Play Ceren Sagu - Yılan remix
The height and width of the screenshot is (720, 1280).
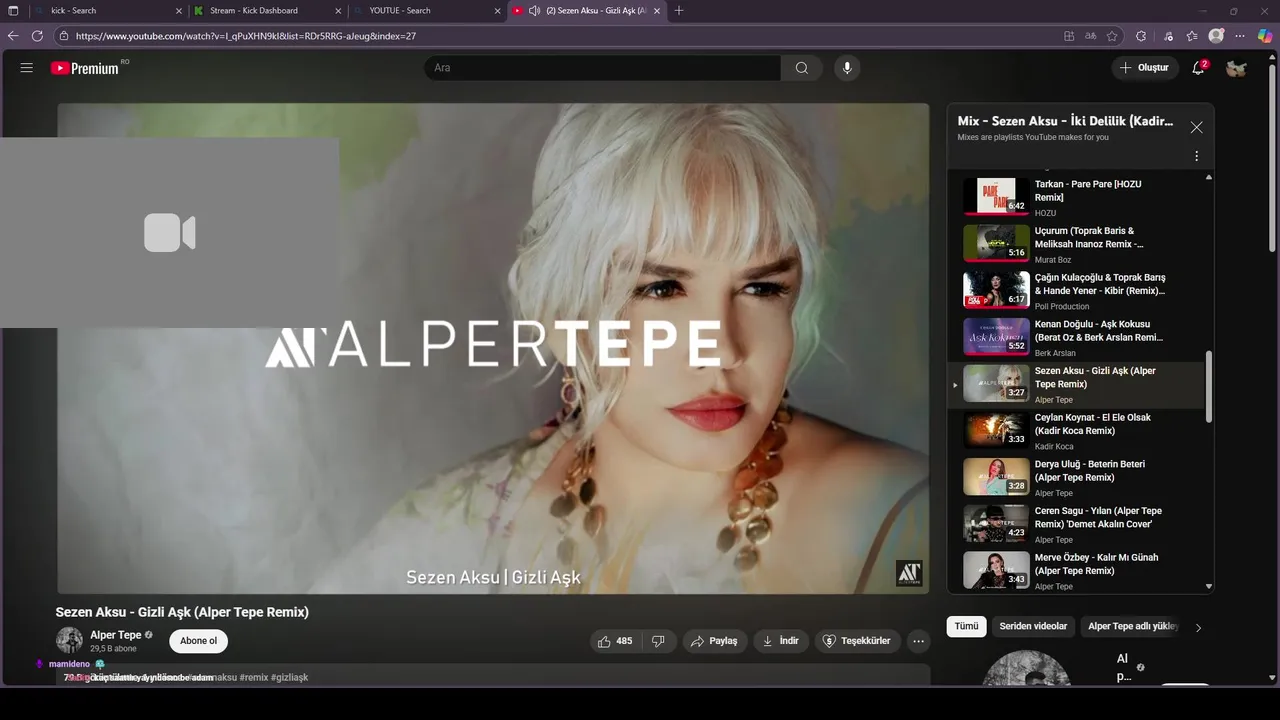click(x=1077, y=524)
